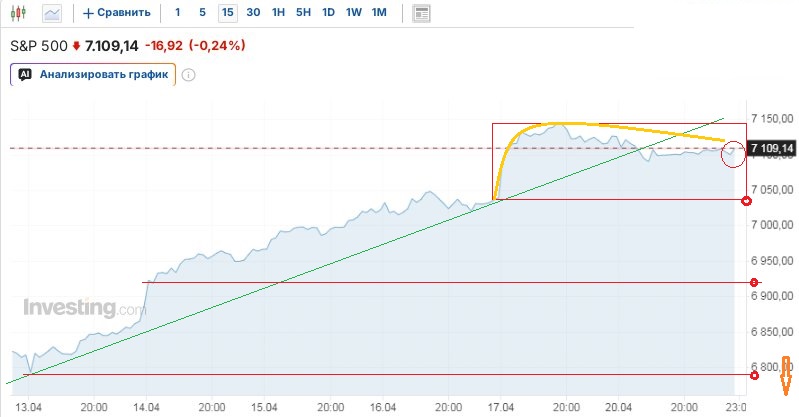Click the AI badge icon
The width and height of the screenshot is (799, 417).
tap(25, 74)
